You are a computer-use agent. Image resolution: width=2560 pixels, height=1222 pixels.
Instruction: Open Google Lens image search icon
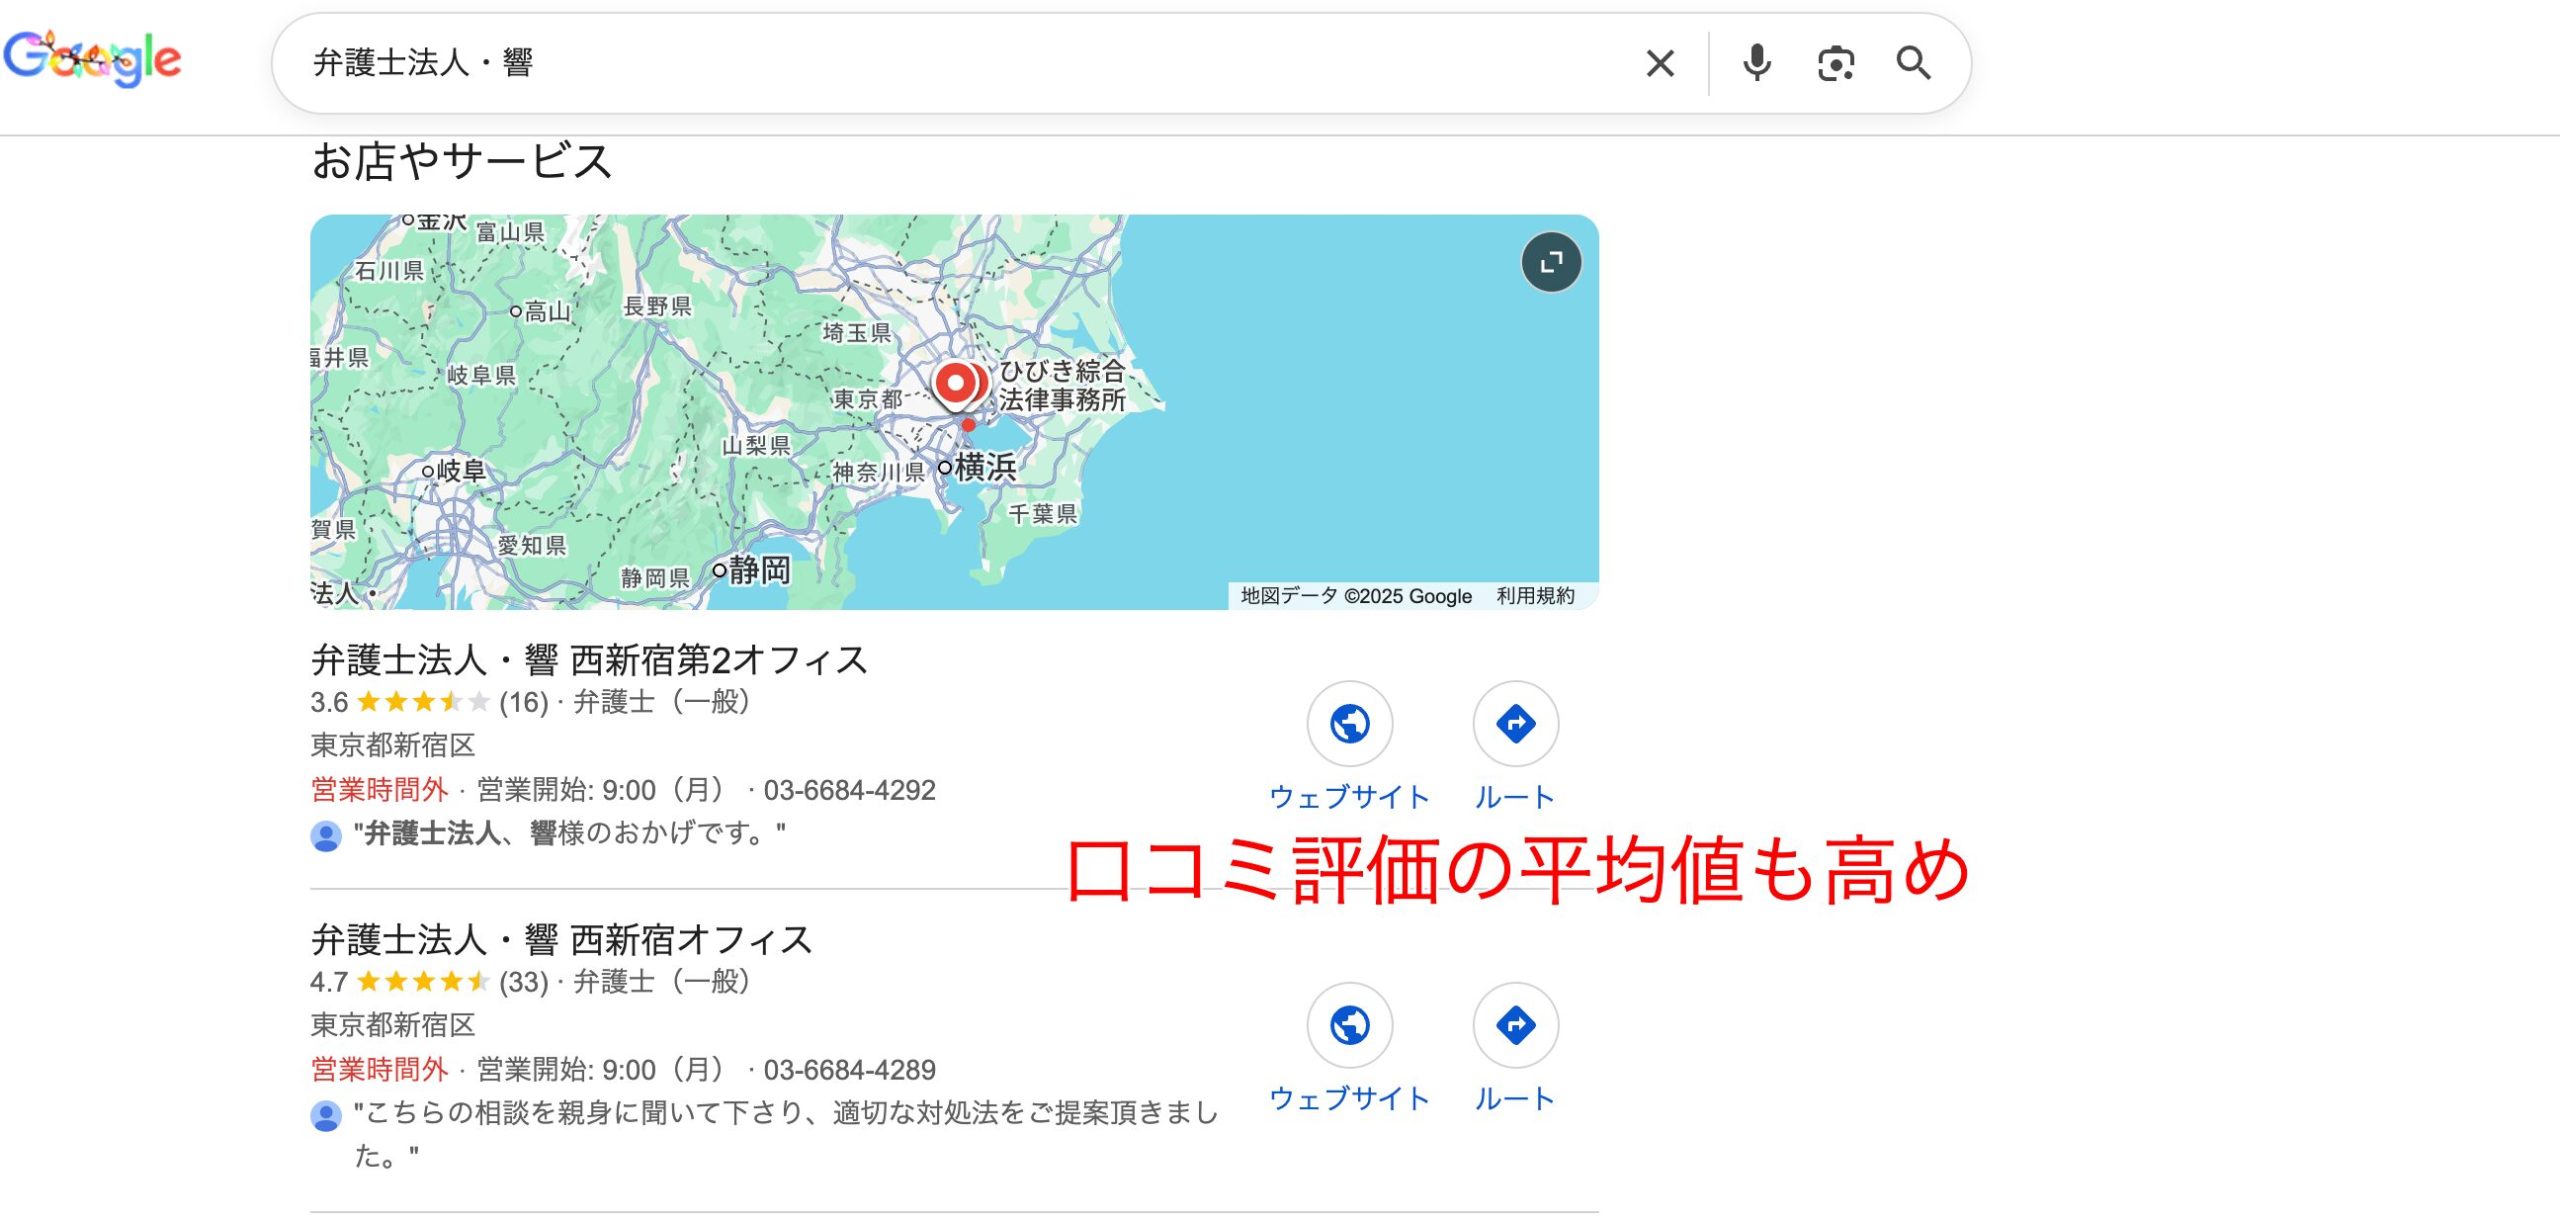(x=1835, y=63)
